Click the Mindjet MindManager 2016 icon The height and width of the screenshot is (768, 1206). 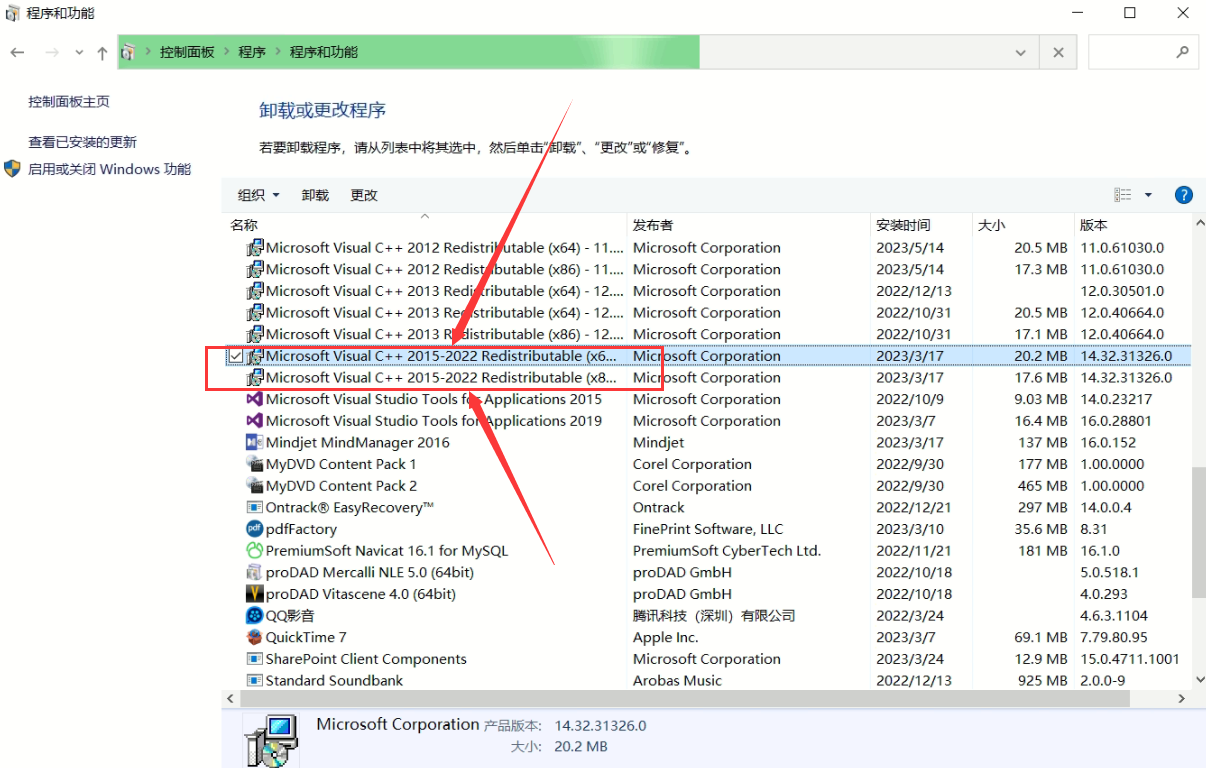255,442
